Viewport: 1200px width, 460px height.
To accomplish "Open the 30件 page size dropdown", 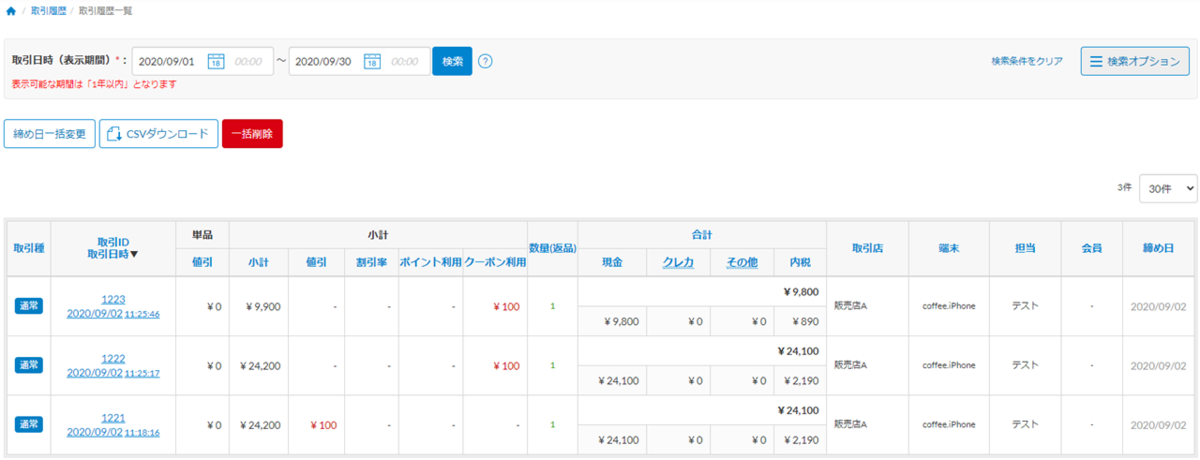I will tap(1168, 187).
